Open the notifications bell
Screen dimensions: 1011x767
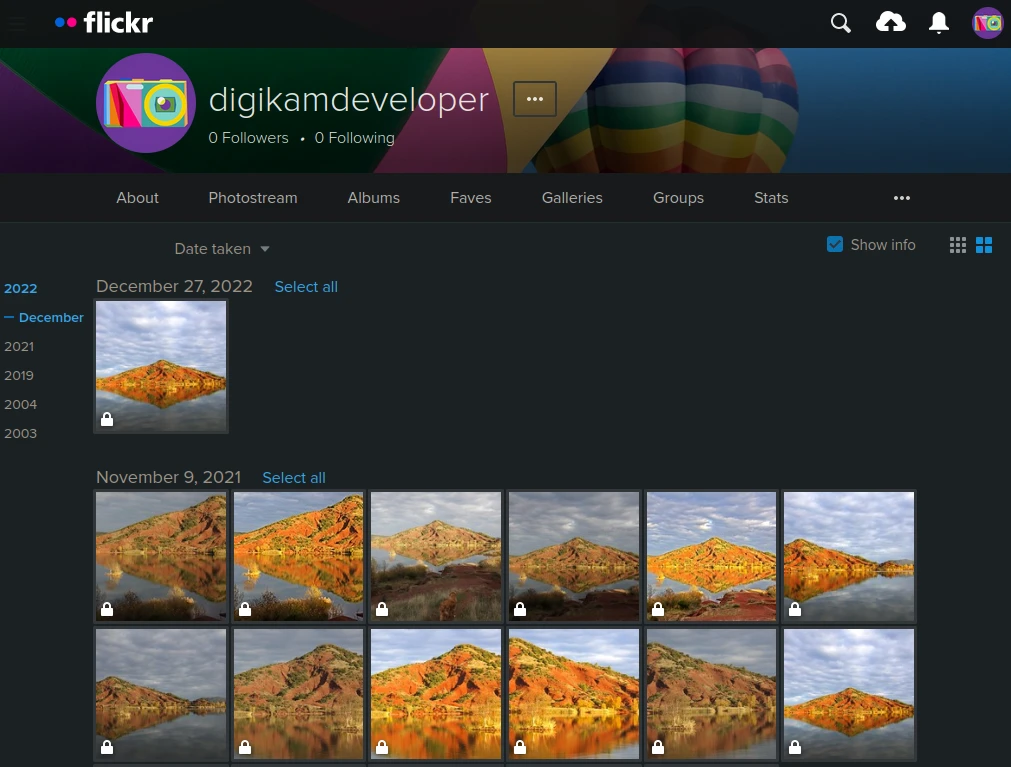click(x=938, y=23)
